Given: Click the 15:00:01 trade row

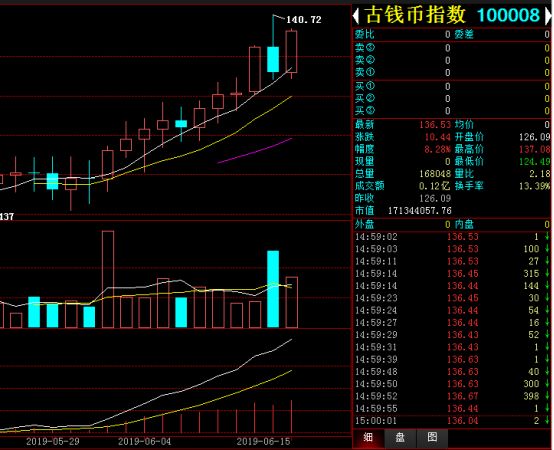Looking at the screenshot, I should (x=452, y=421).
